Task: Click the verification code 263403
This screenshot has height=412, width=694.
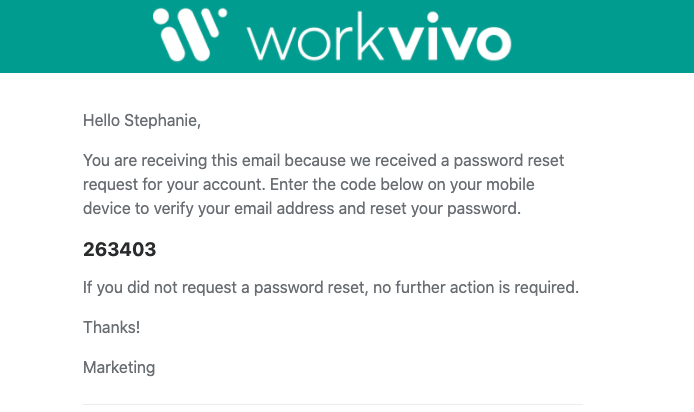Action: point(120,250)
